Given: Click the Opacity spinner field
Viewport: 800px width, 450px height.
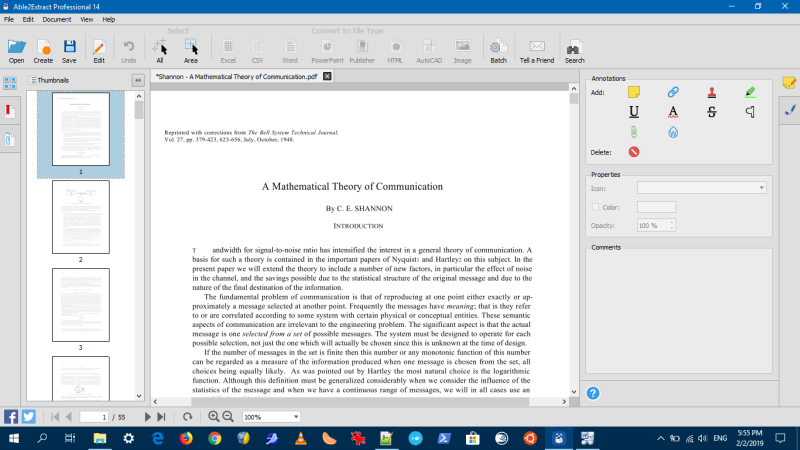Looking at the screenshot, I should (656, 225).
